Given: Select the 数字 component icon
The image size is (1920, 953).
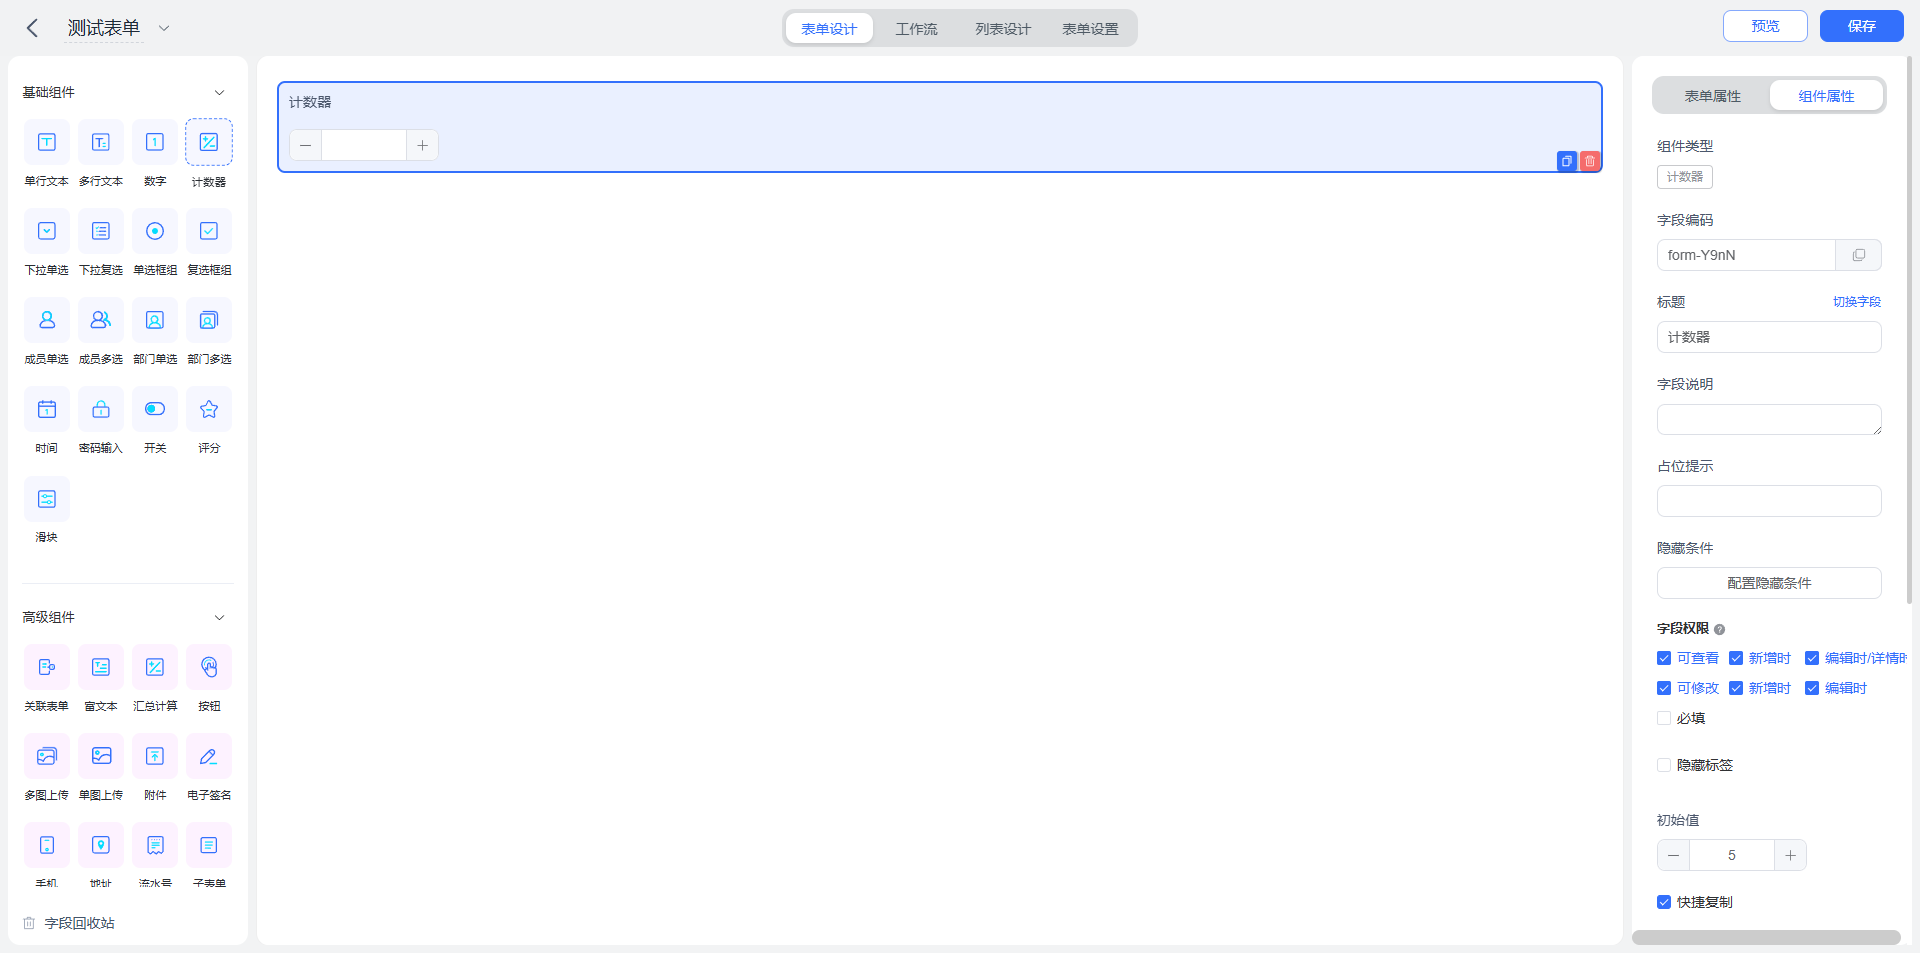Looking at the screenshot, I should 155,142.
